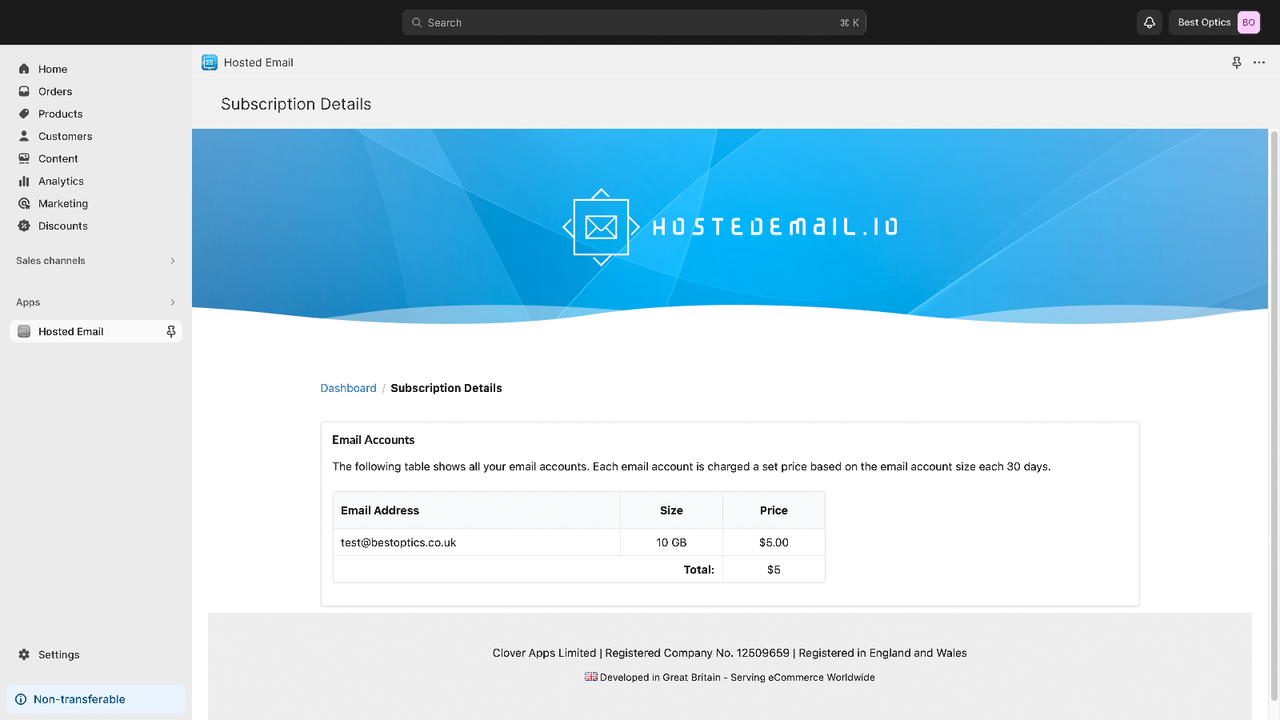Open the Customers section
This screenshot has height=720, width=1280.
click(64, 136)
